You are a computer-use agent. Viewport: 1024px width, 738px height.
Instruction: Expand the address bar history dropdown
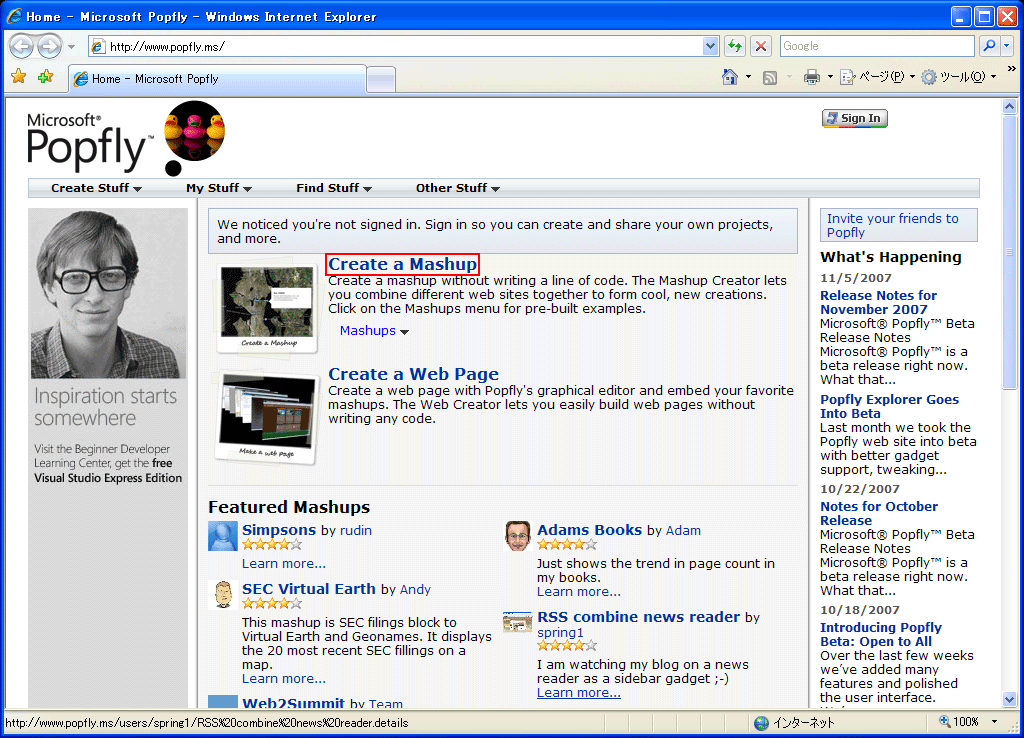point(711,46)
